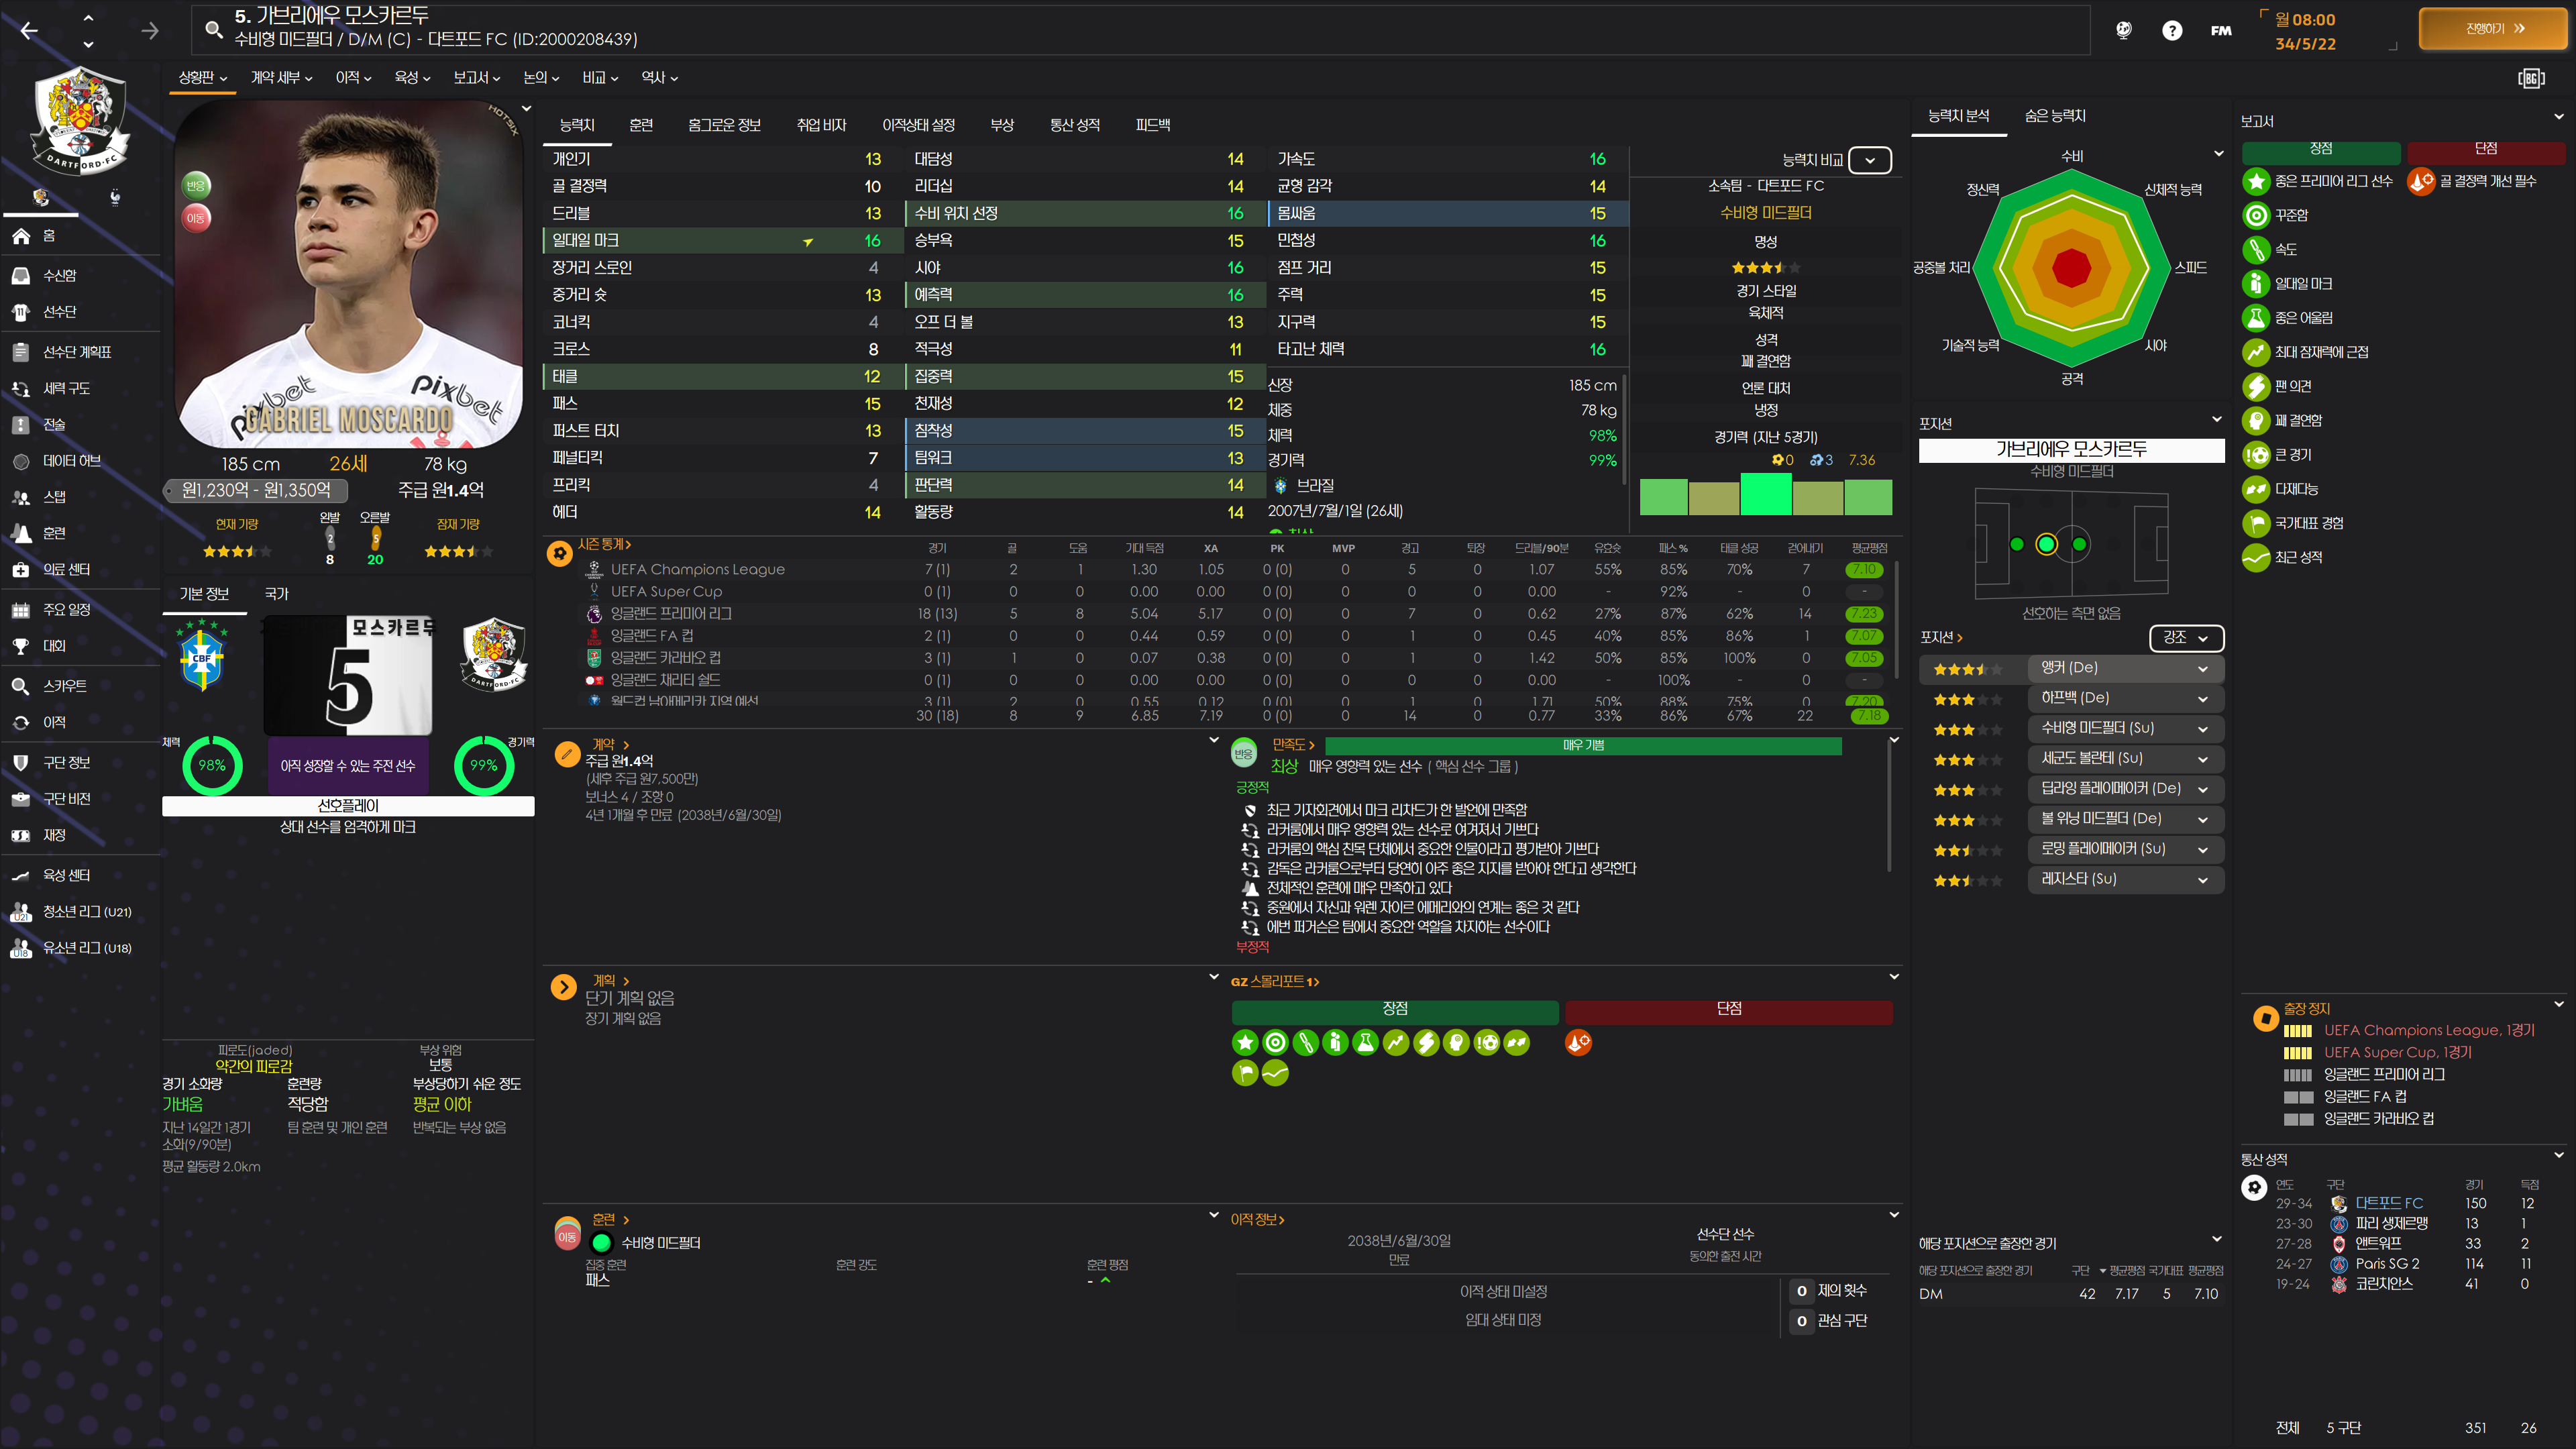Image resolution: width=2576 pixels, height=1449 pixels.
Task: Click the 스카우트 scouting sidebar icon
Action: (21, 686)
